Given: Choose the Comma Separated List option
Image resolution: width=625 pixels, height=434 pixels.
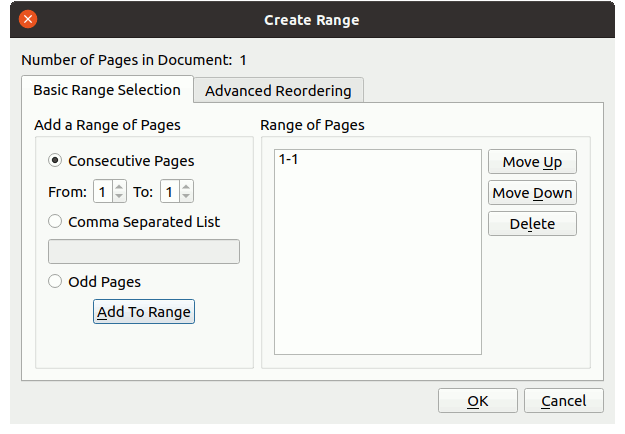Looking at the screenshot, I should pos(55,222).
